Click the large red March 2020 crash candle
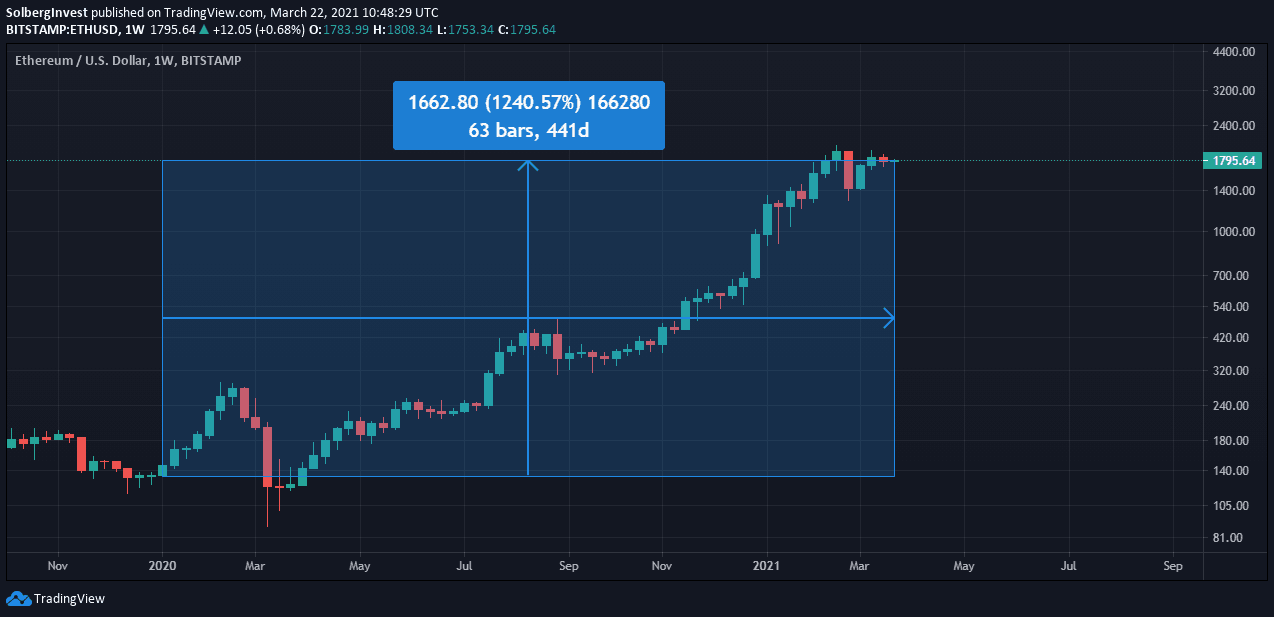The width and height of the screenshot is (1274, 617). tap(267, 457)
